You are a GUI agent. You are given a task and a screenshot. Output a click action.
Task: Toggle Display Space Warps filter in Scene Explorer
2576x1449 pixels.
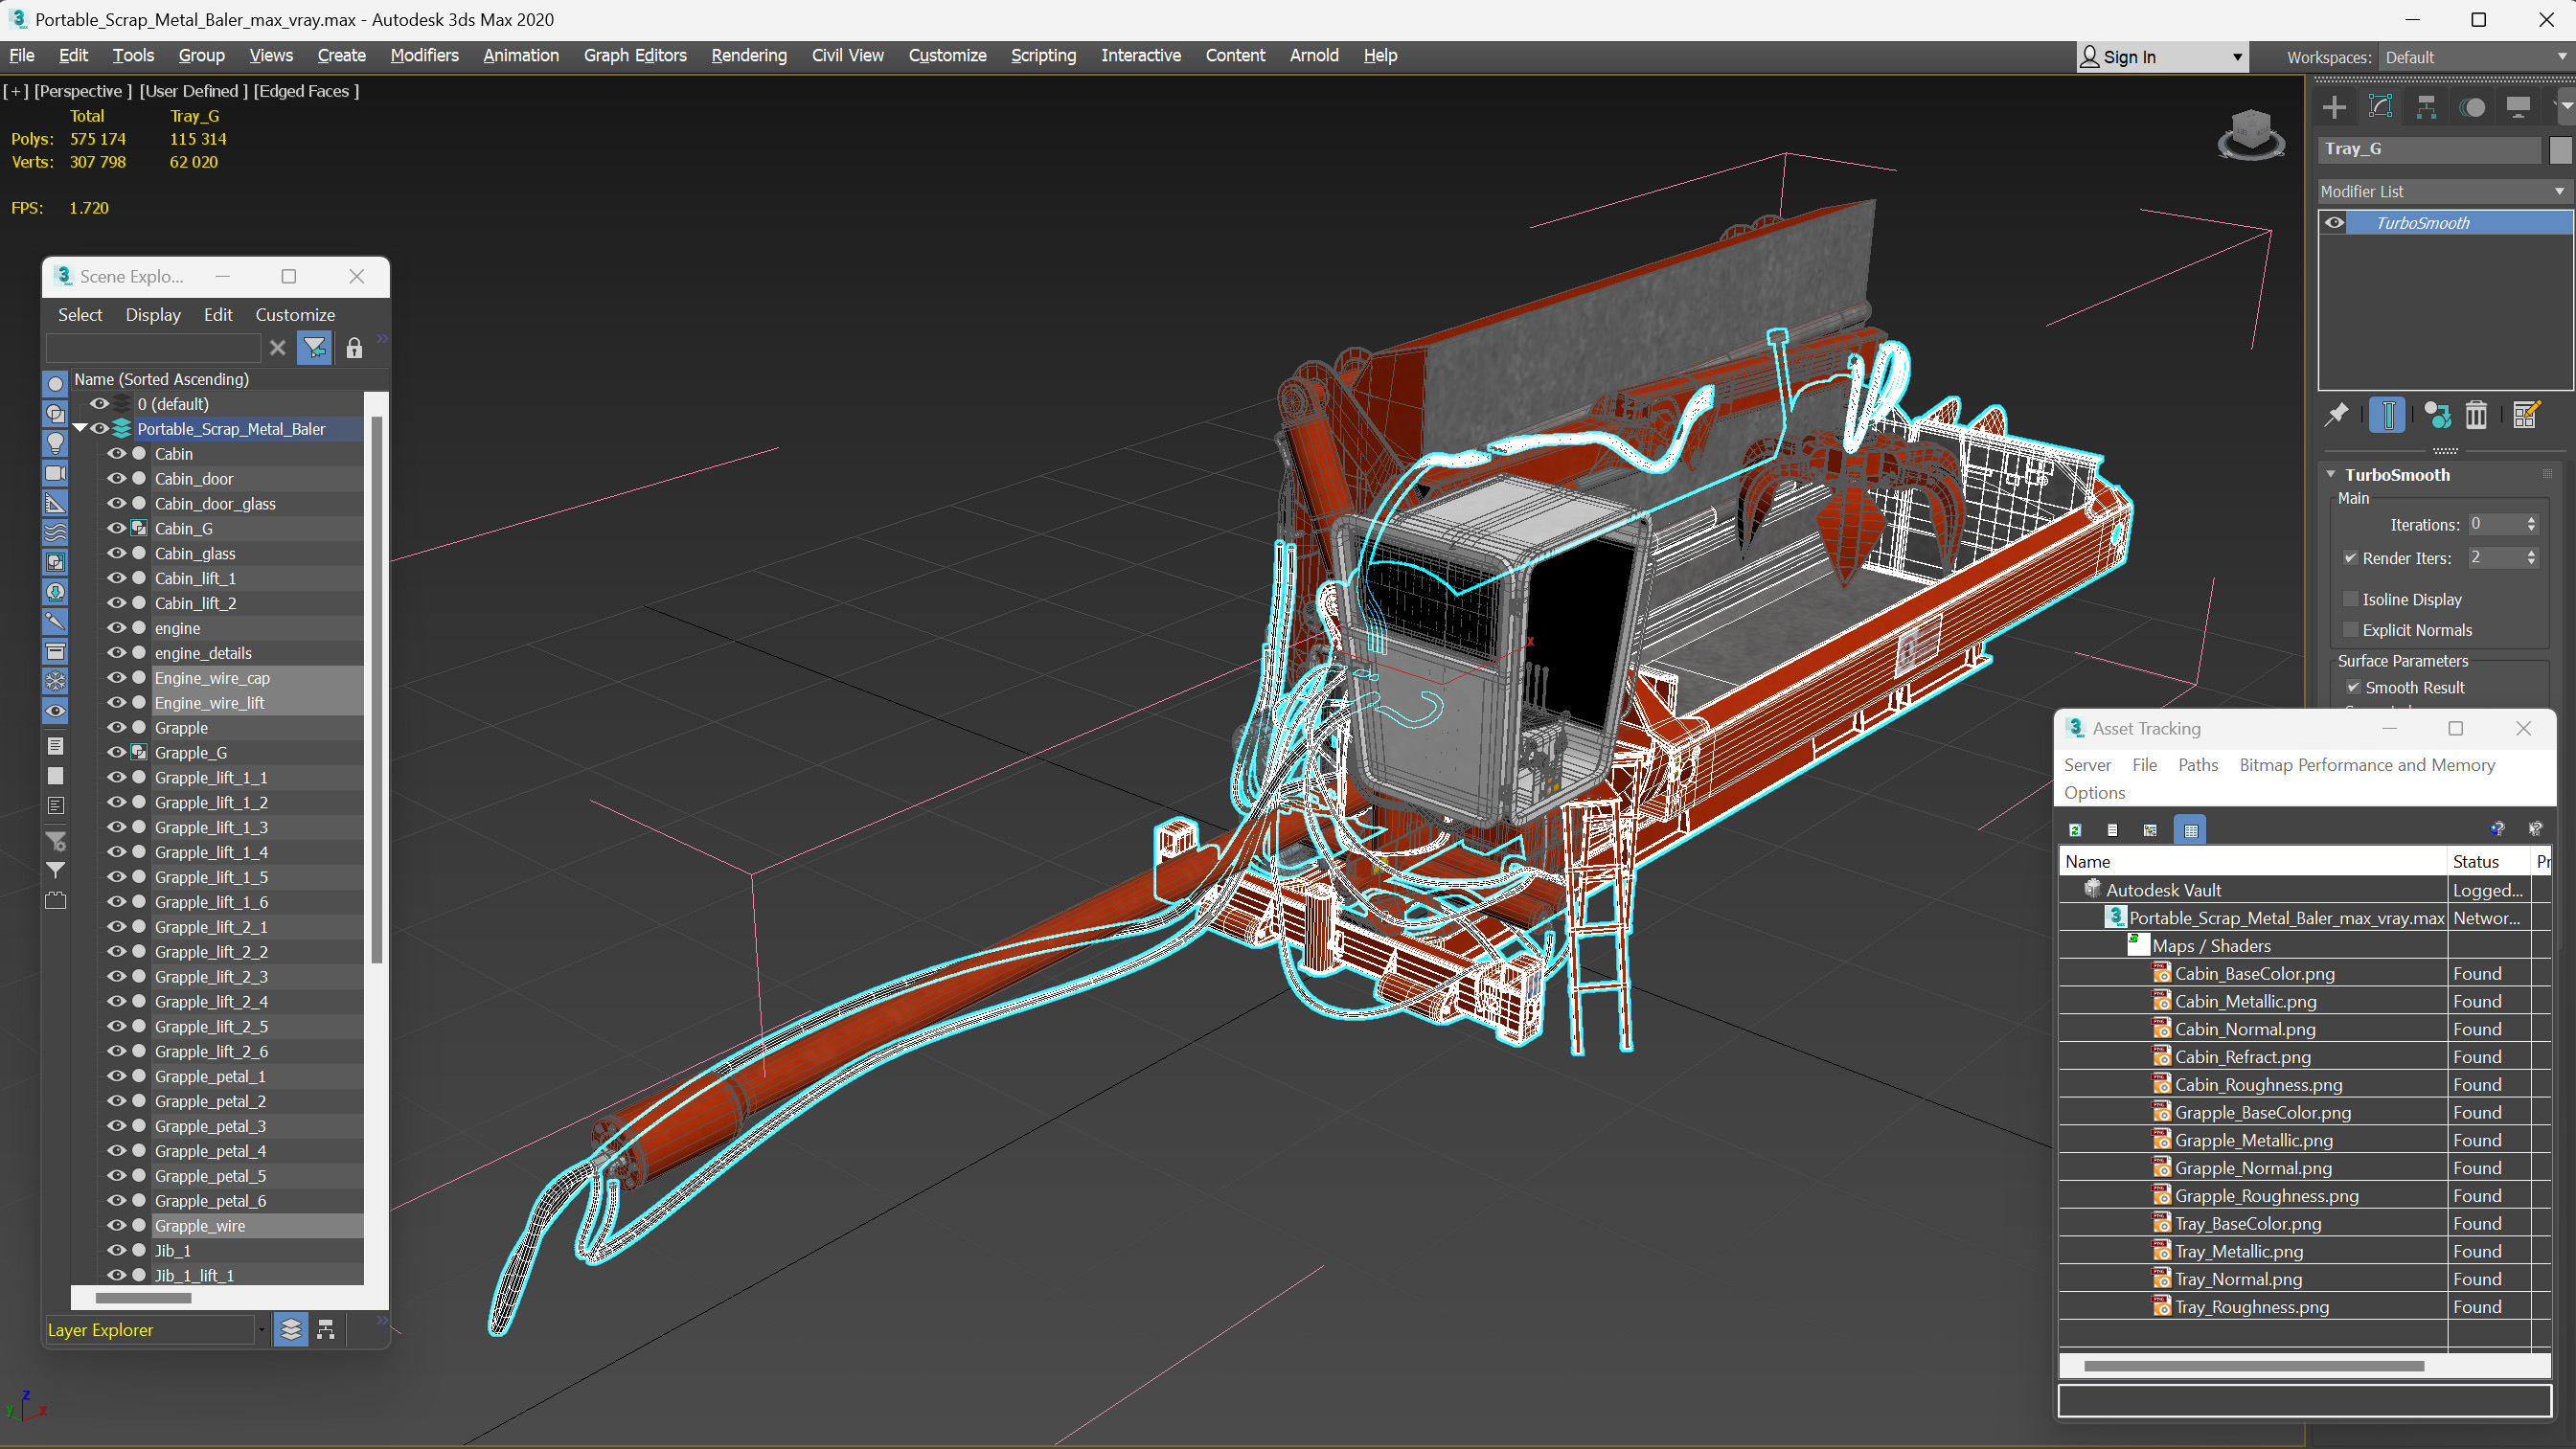[x=56, y=532]
